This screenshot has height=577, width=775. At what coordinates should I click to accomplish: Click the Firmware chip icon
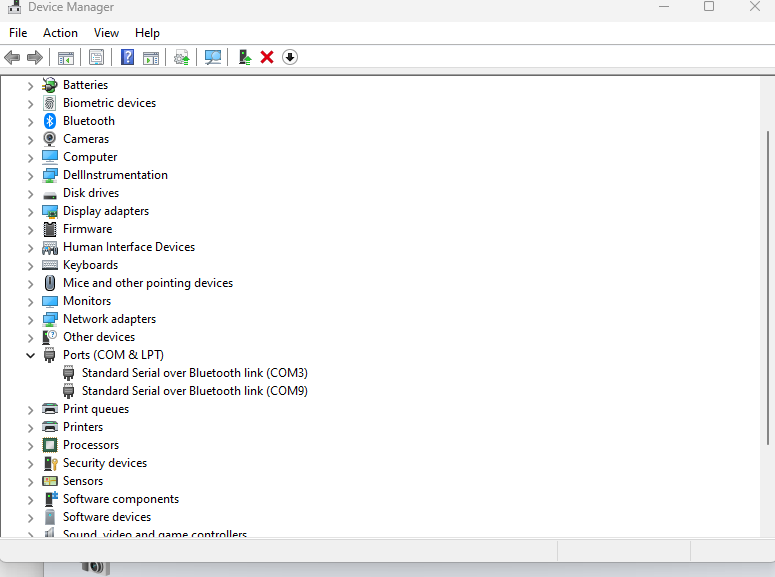tap(49, 229)
